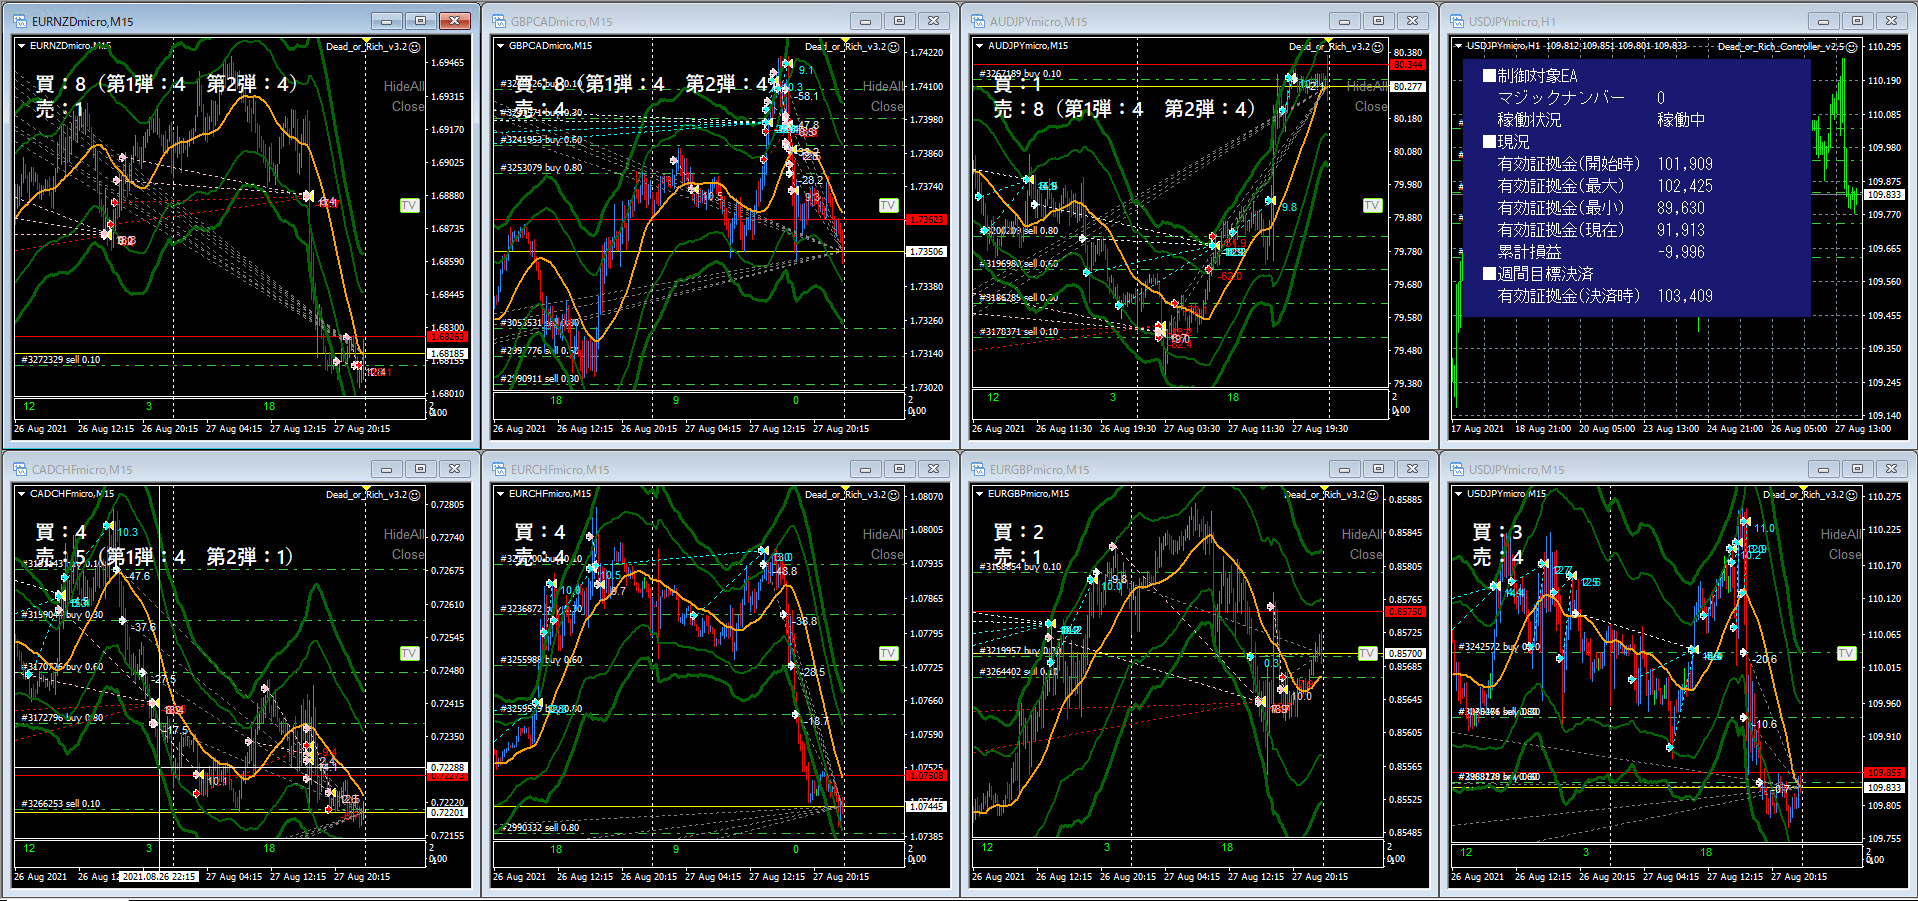Click the yellow chart-shift triangle in CADCHF chart
This screenshot has width=1918, height=901.
[366, 489]
